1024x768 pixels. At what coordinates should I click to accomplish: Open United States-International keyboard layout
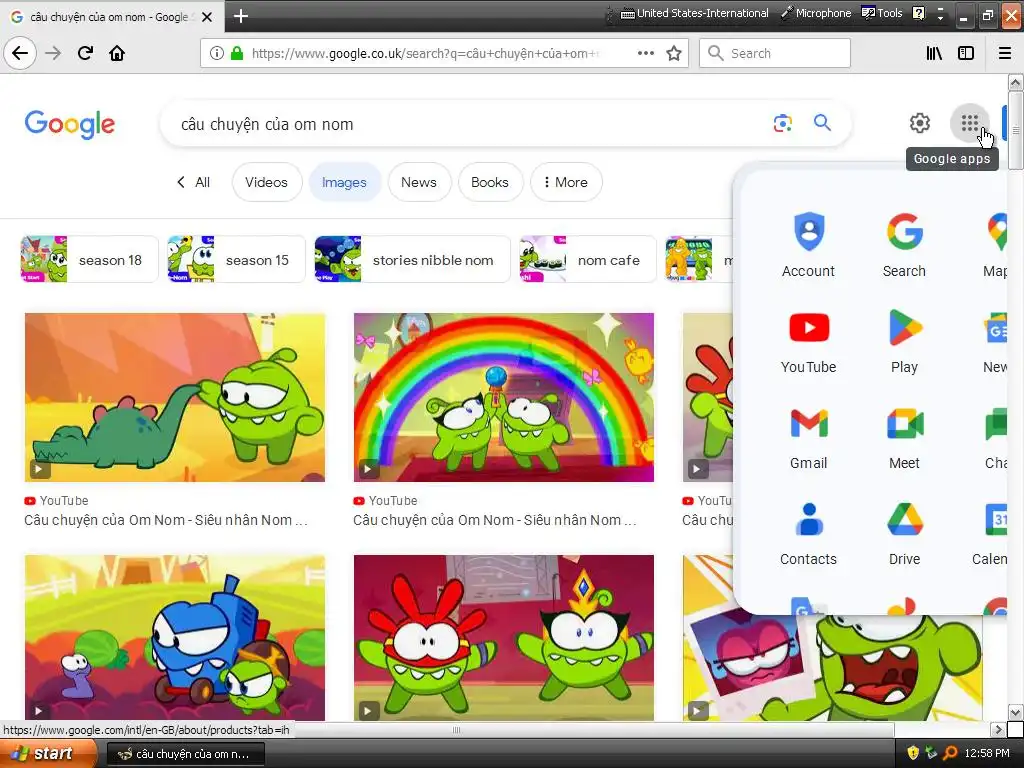694,13
